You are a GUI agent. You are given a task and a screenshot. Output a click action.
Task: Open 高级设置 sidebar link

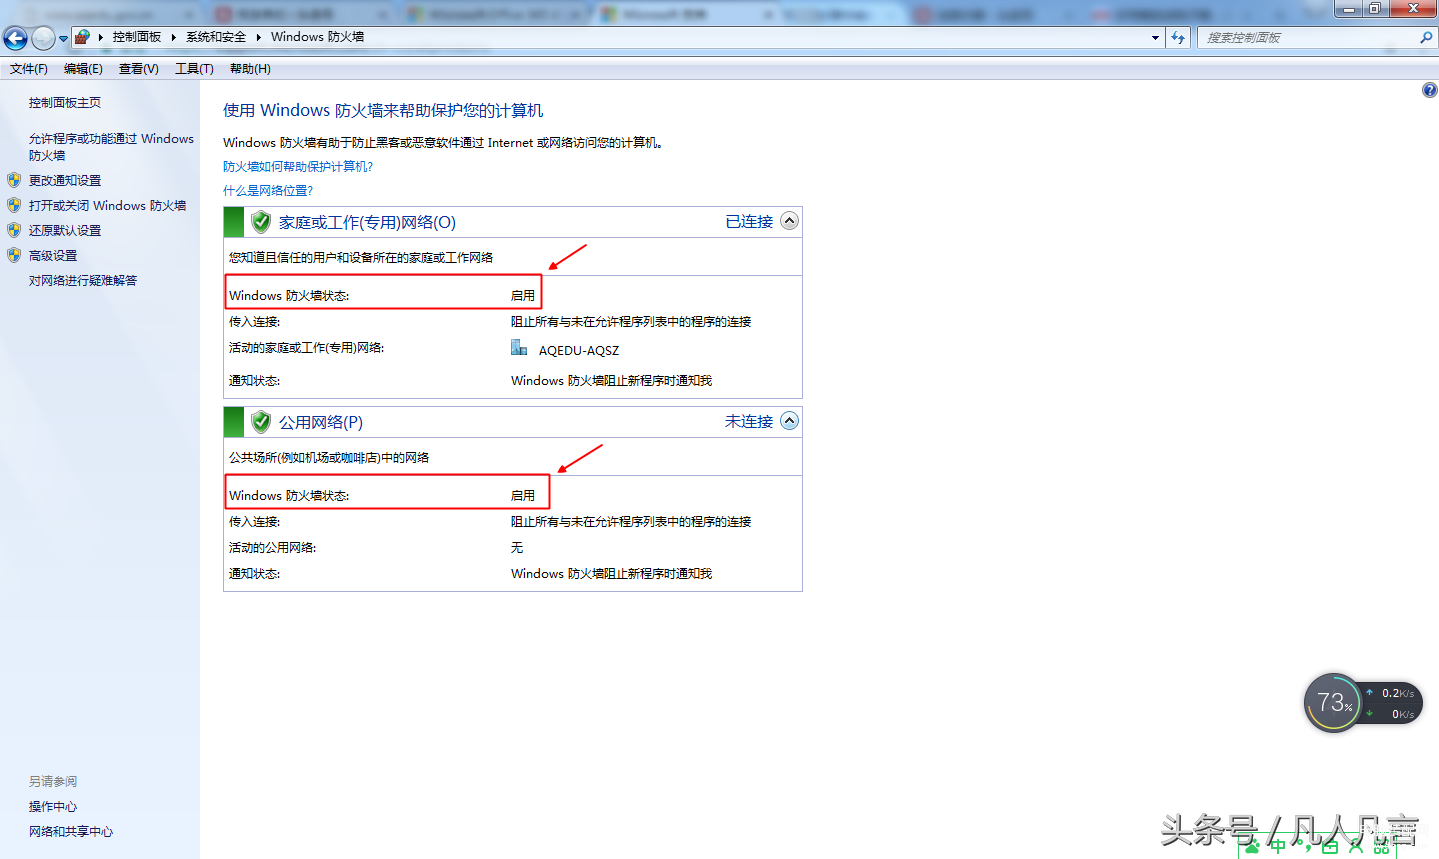point(53,256)
